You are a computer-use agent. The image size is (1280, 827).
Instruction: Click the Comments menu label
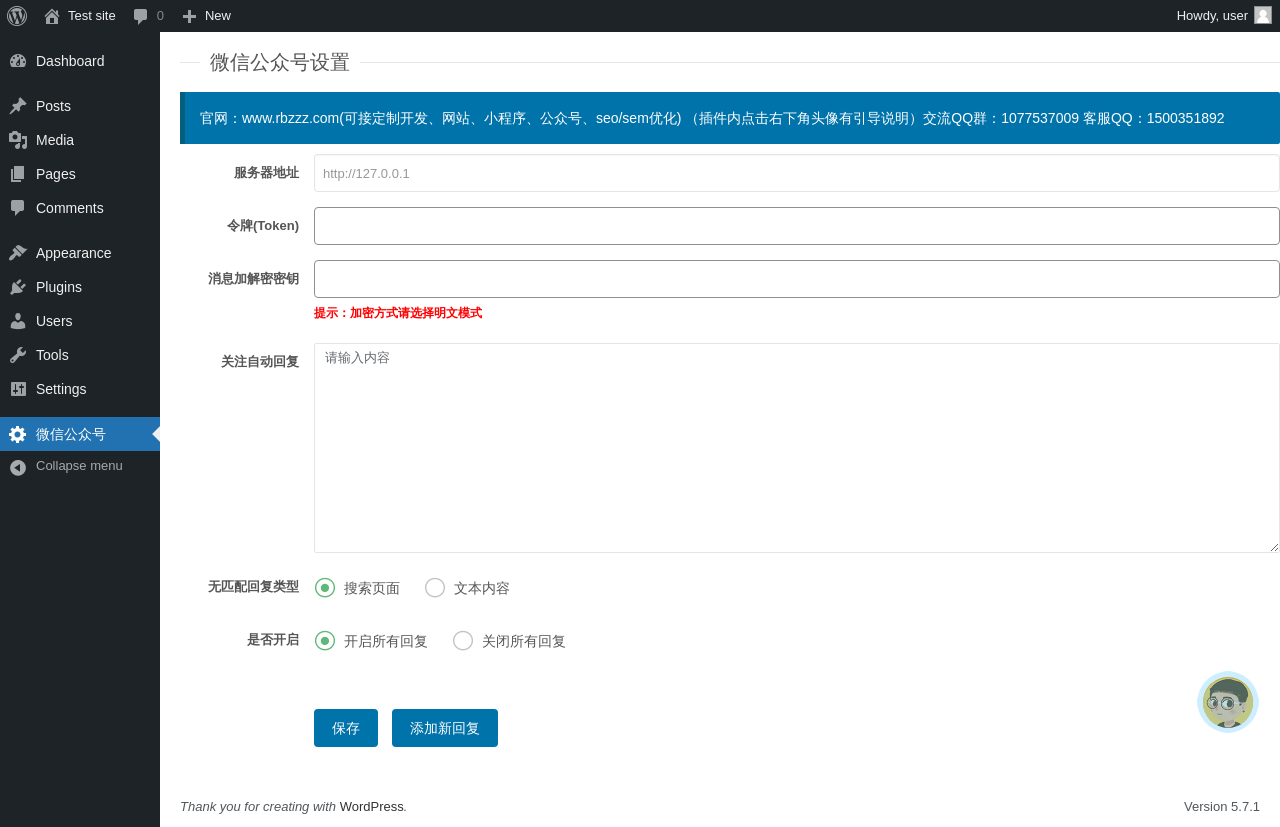tap(70, 208)
